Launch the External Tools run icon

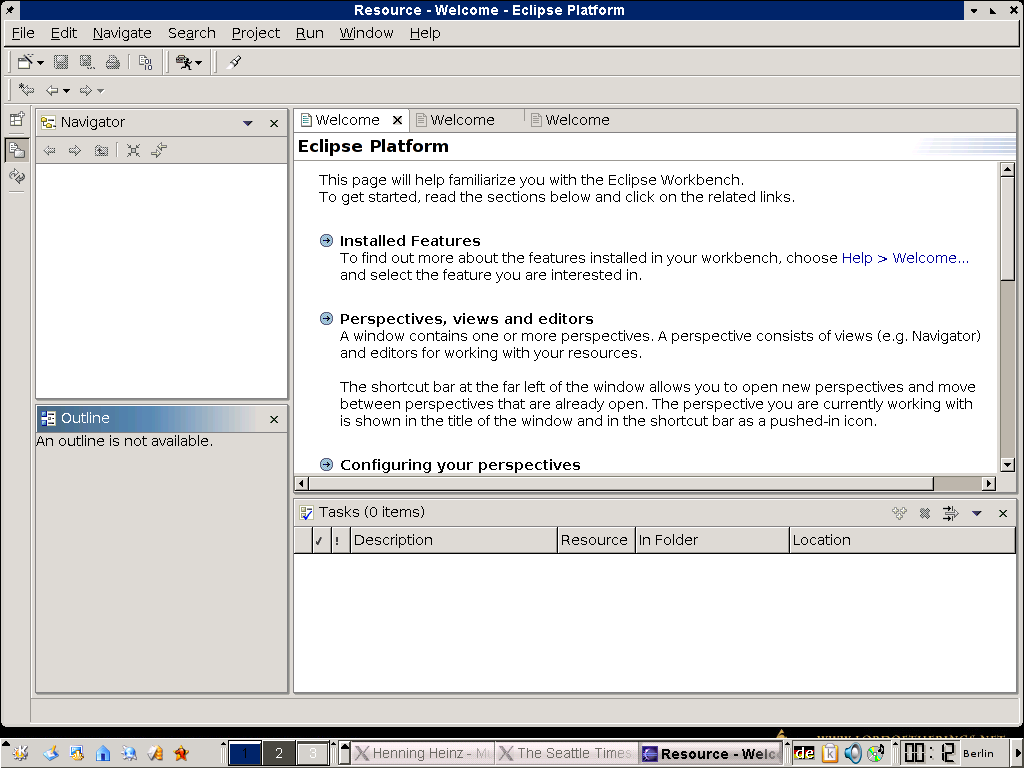(184, 62)
